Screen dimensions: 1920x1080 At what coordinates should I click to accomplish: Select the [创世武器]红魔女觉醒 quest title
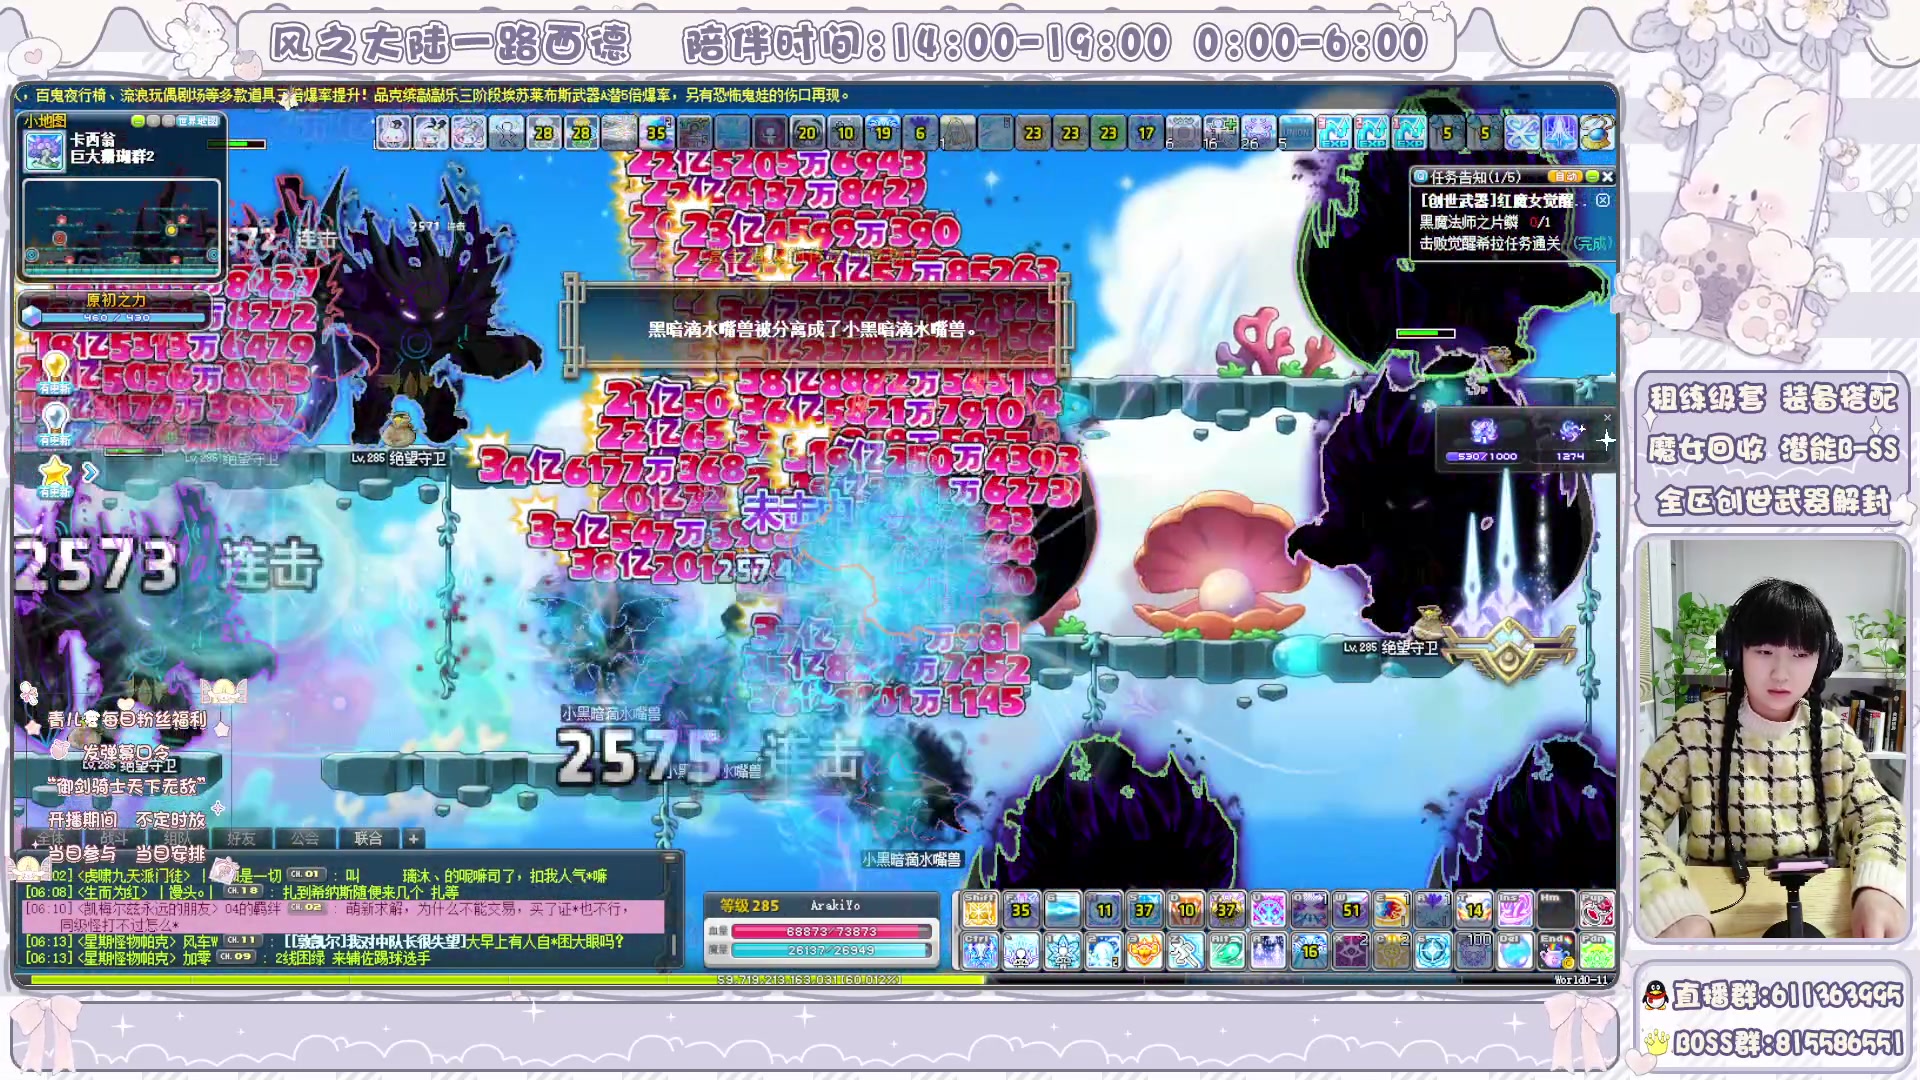click(1504, 200)
